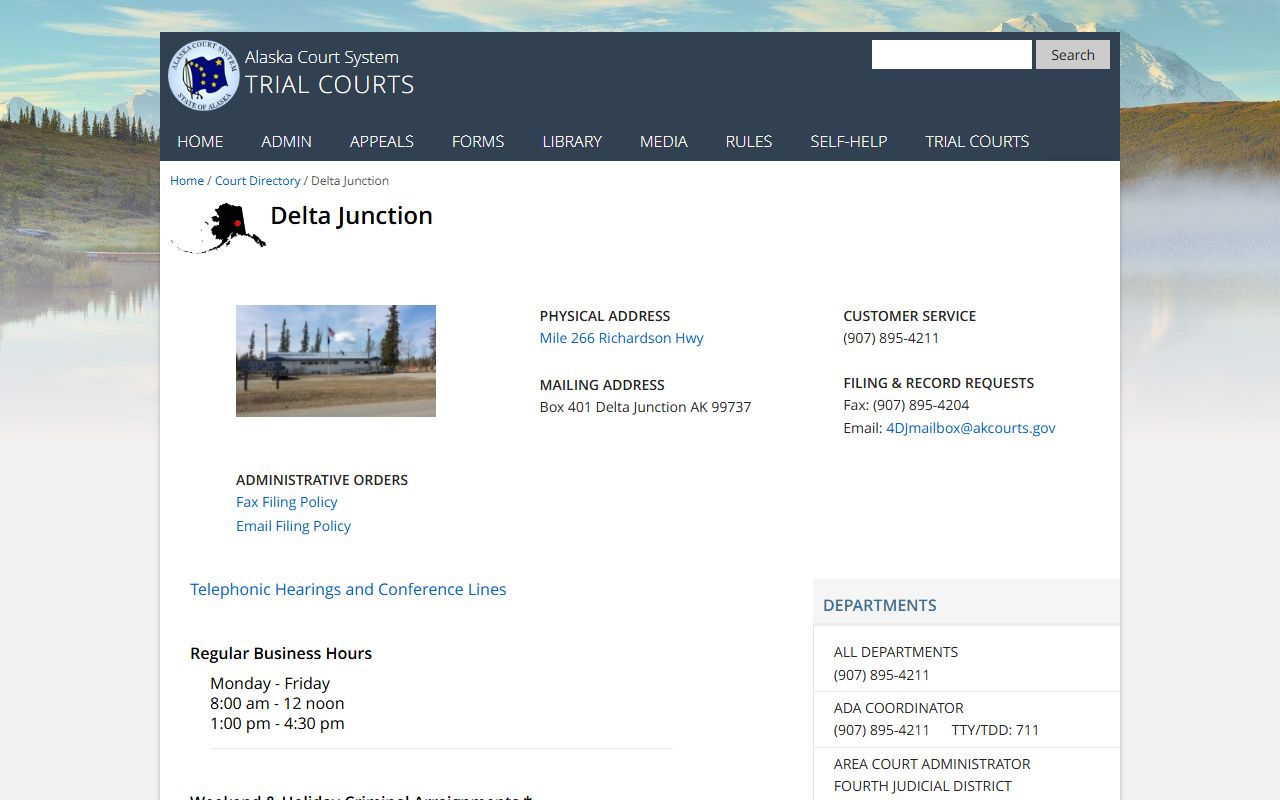Click mailing address Box 401 Delta Junction
The height and width of the screenshot is (800, 1280).
pos(646,407)
